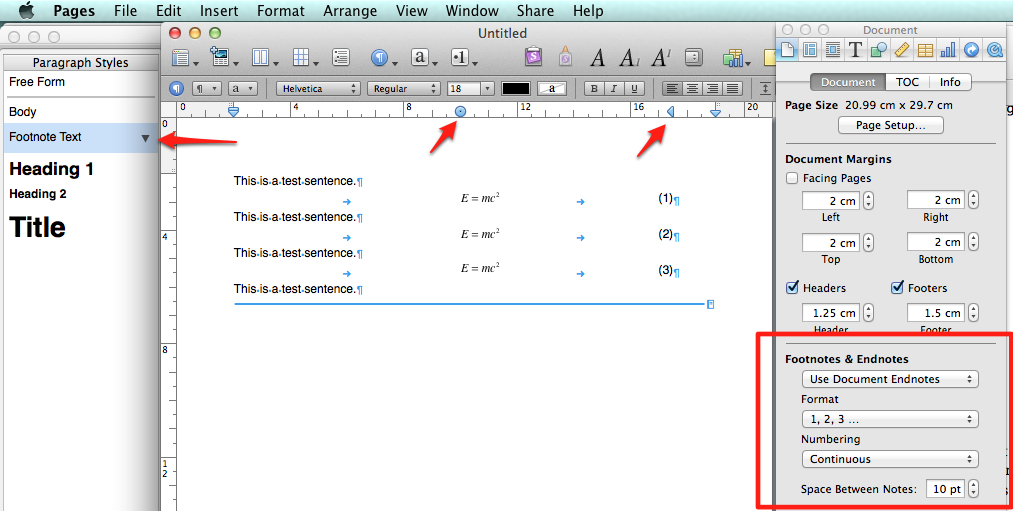The height and width of the screenshot is (511, 1013).
Task: Open the Graphic inspector shapes icon
Action: [x=878, y=49]
